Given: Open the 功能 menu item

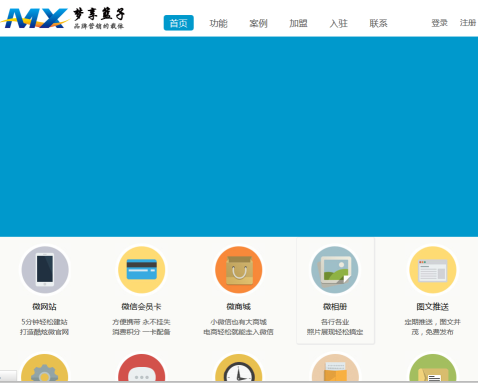Looking at the screenshot, I should tap(219, 23).
